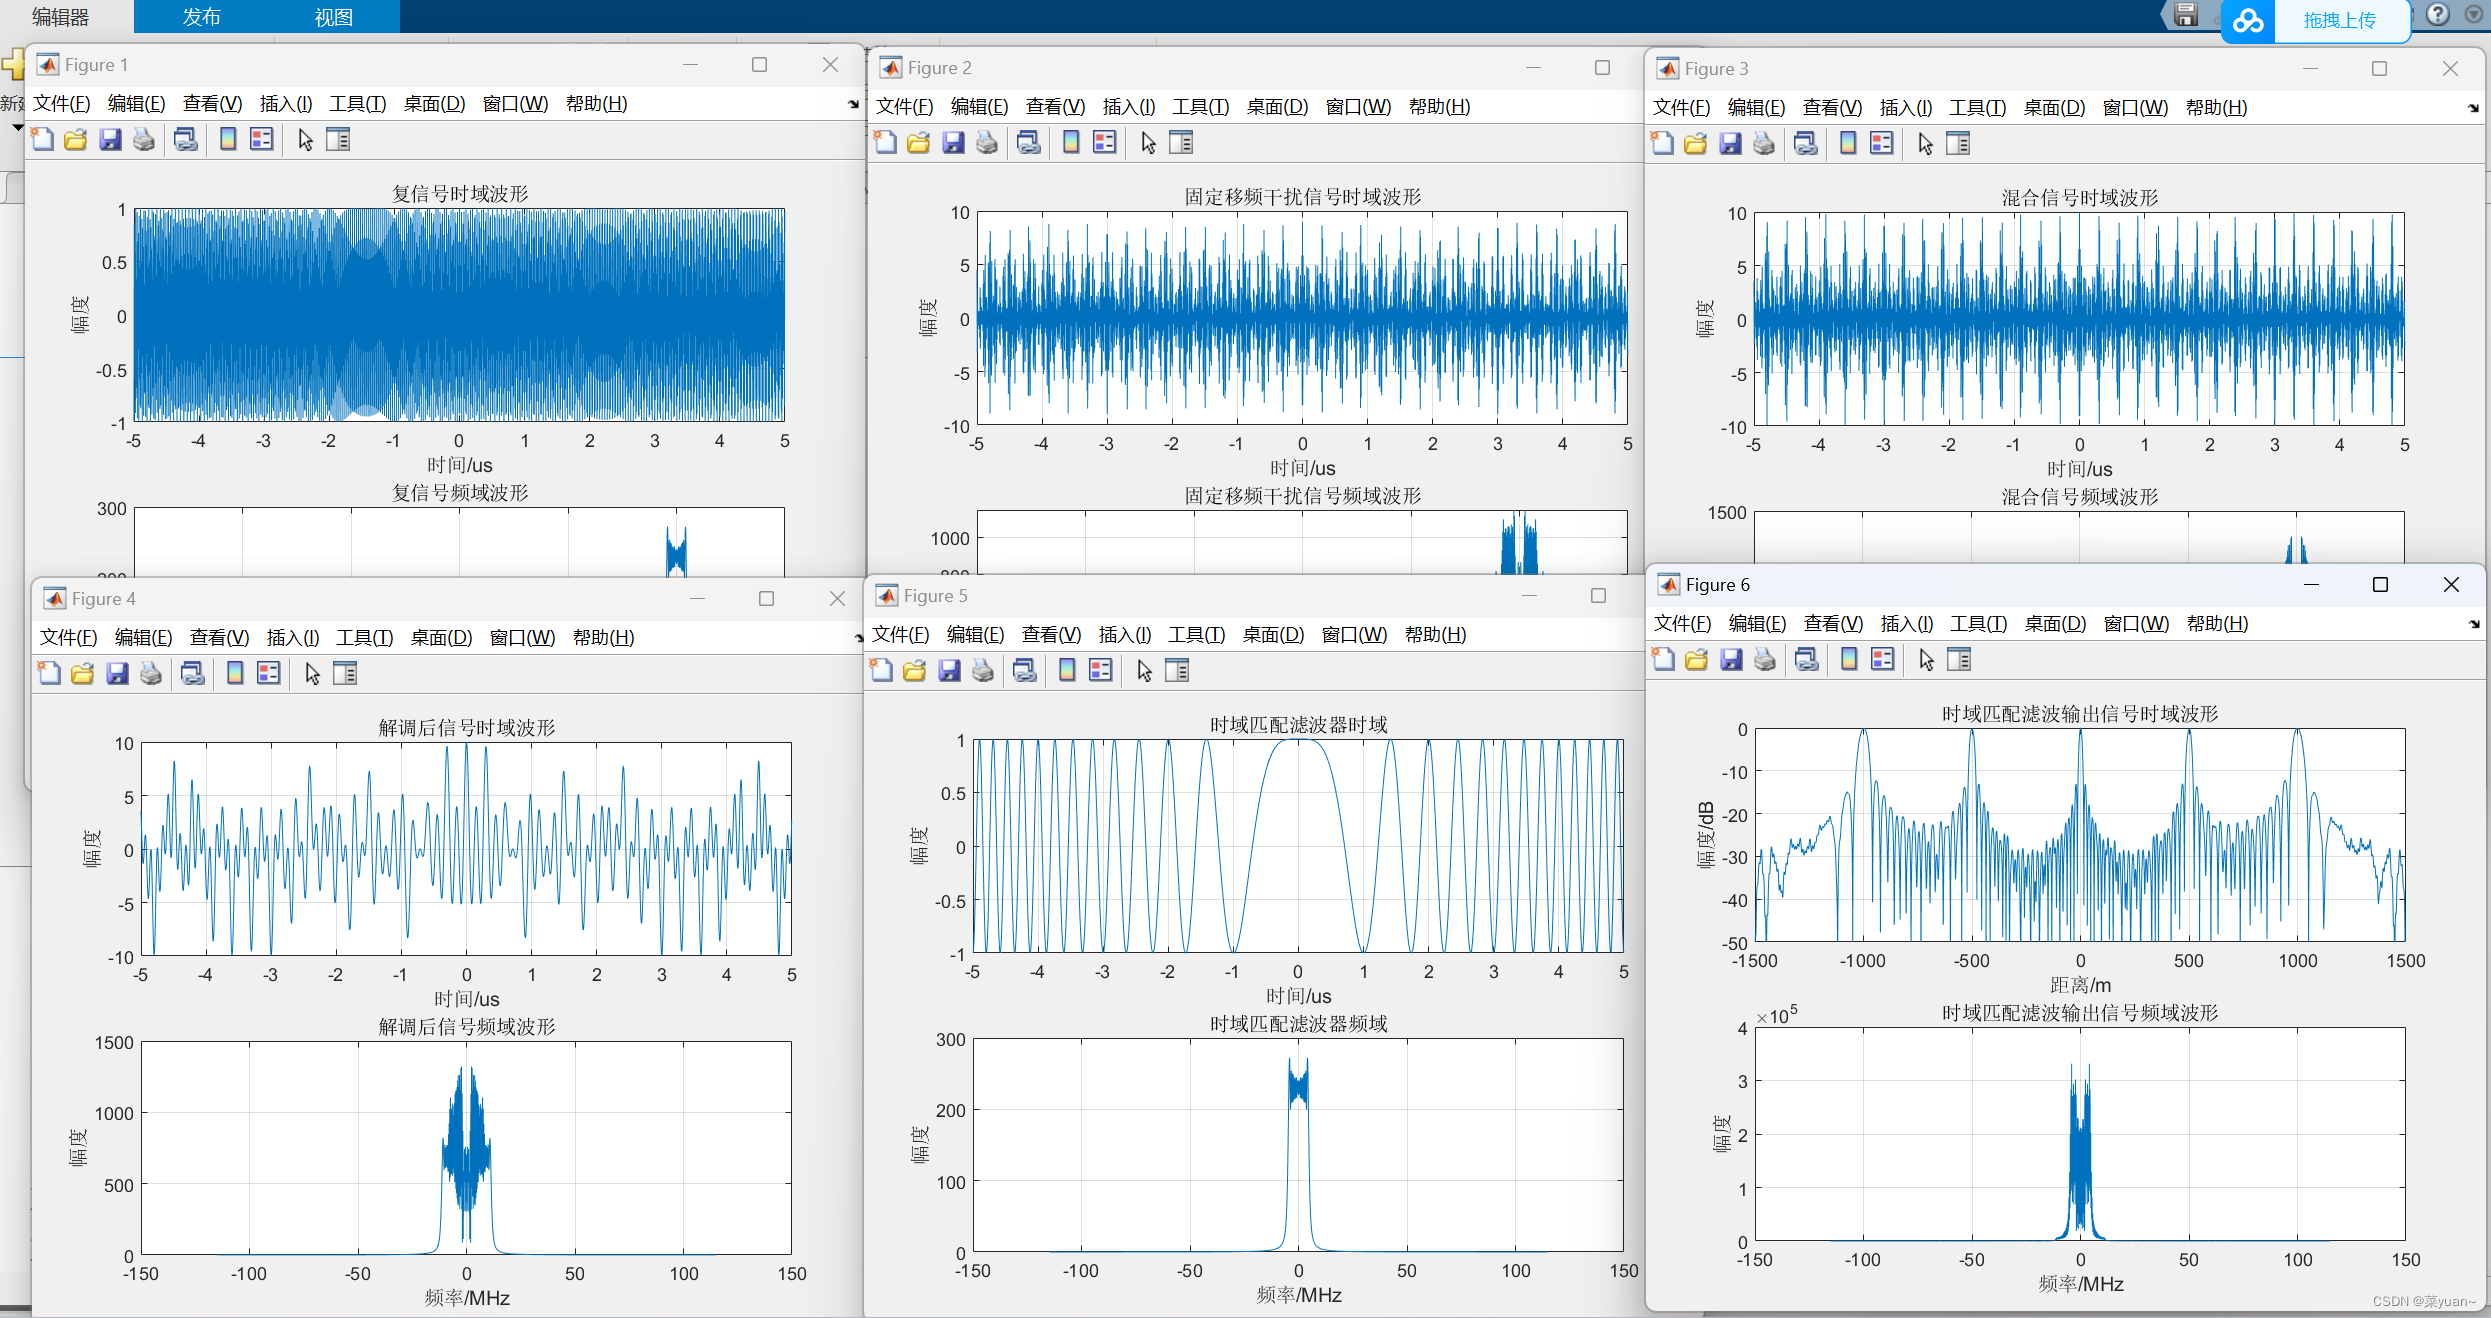Switch to 编辑器 tab

tap(60, 17)
